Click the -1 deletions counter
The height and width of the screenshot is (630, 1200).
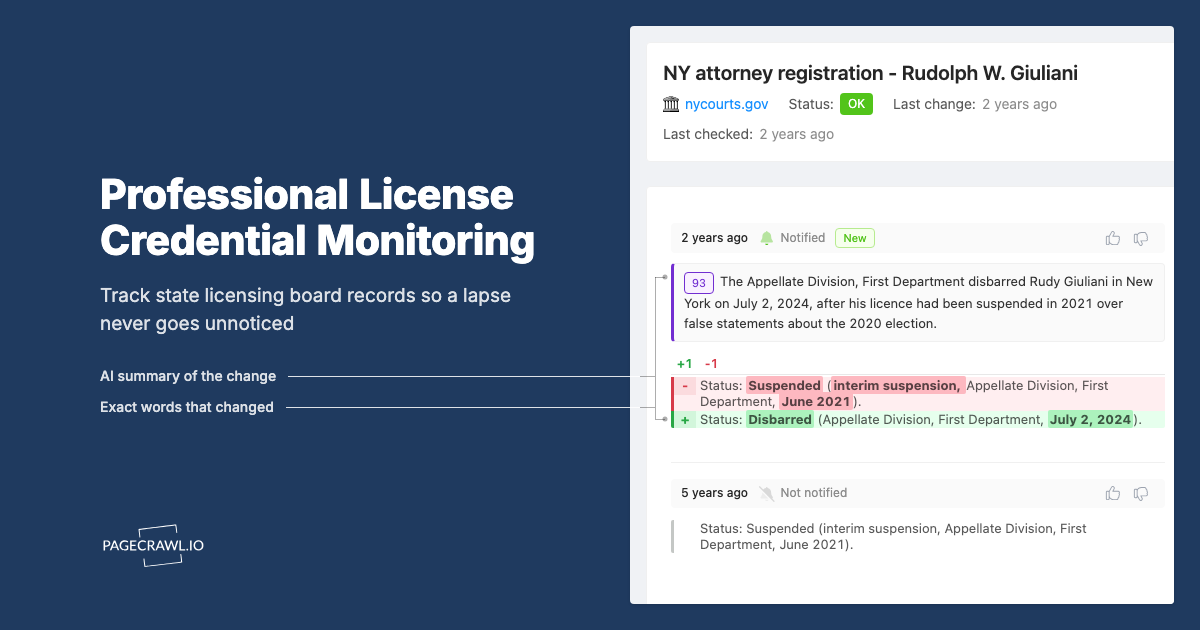tap(711, 364)
